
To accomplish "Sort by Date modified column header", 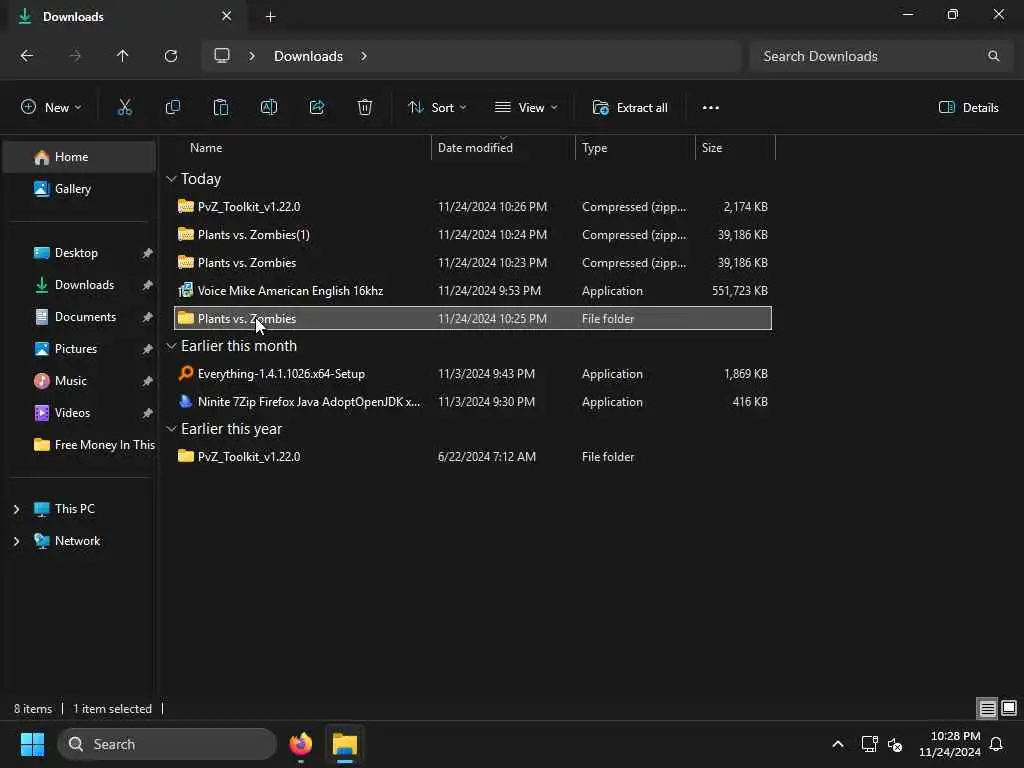I will tap(503, 148).
